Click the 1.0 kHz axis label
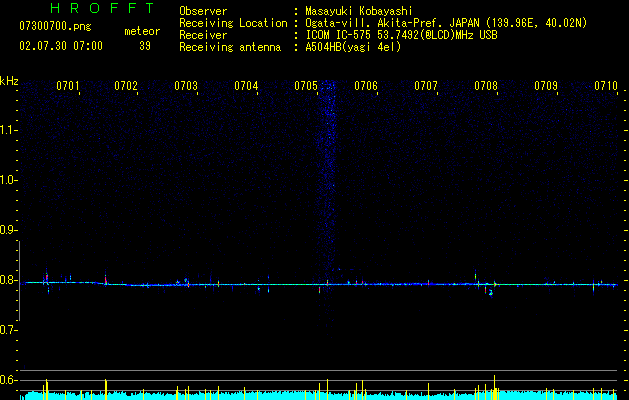629x400 pixels. tap(9, 180)
